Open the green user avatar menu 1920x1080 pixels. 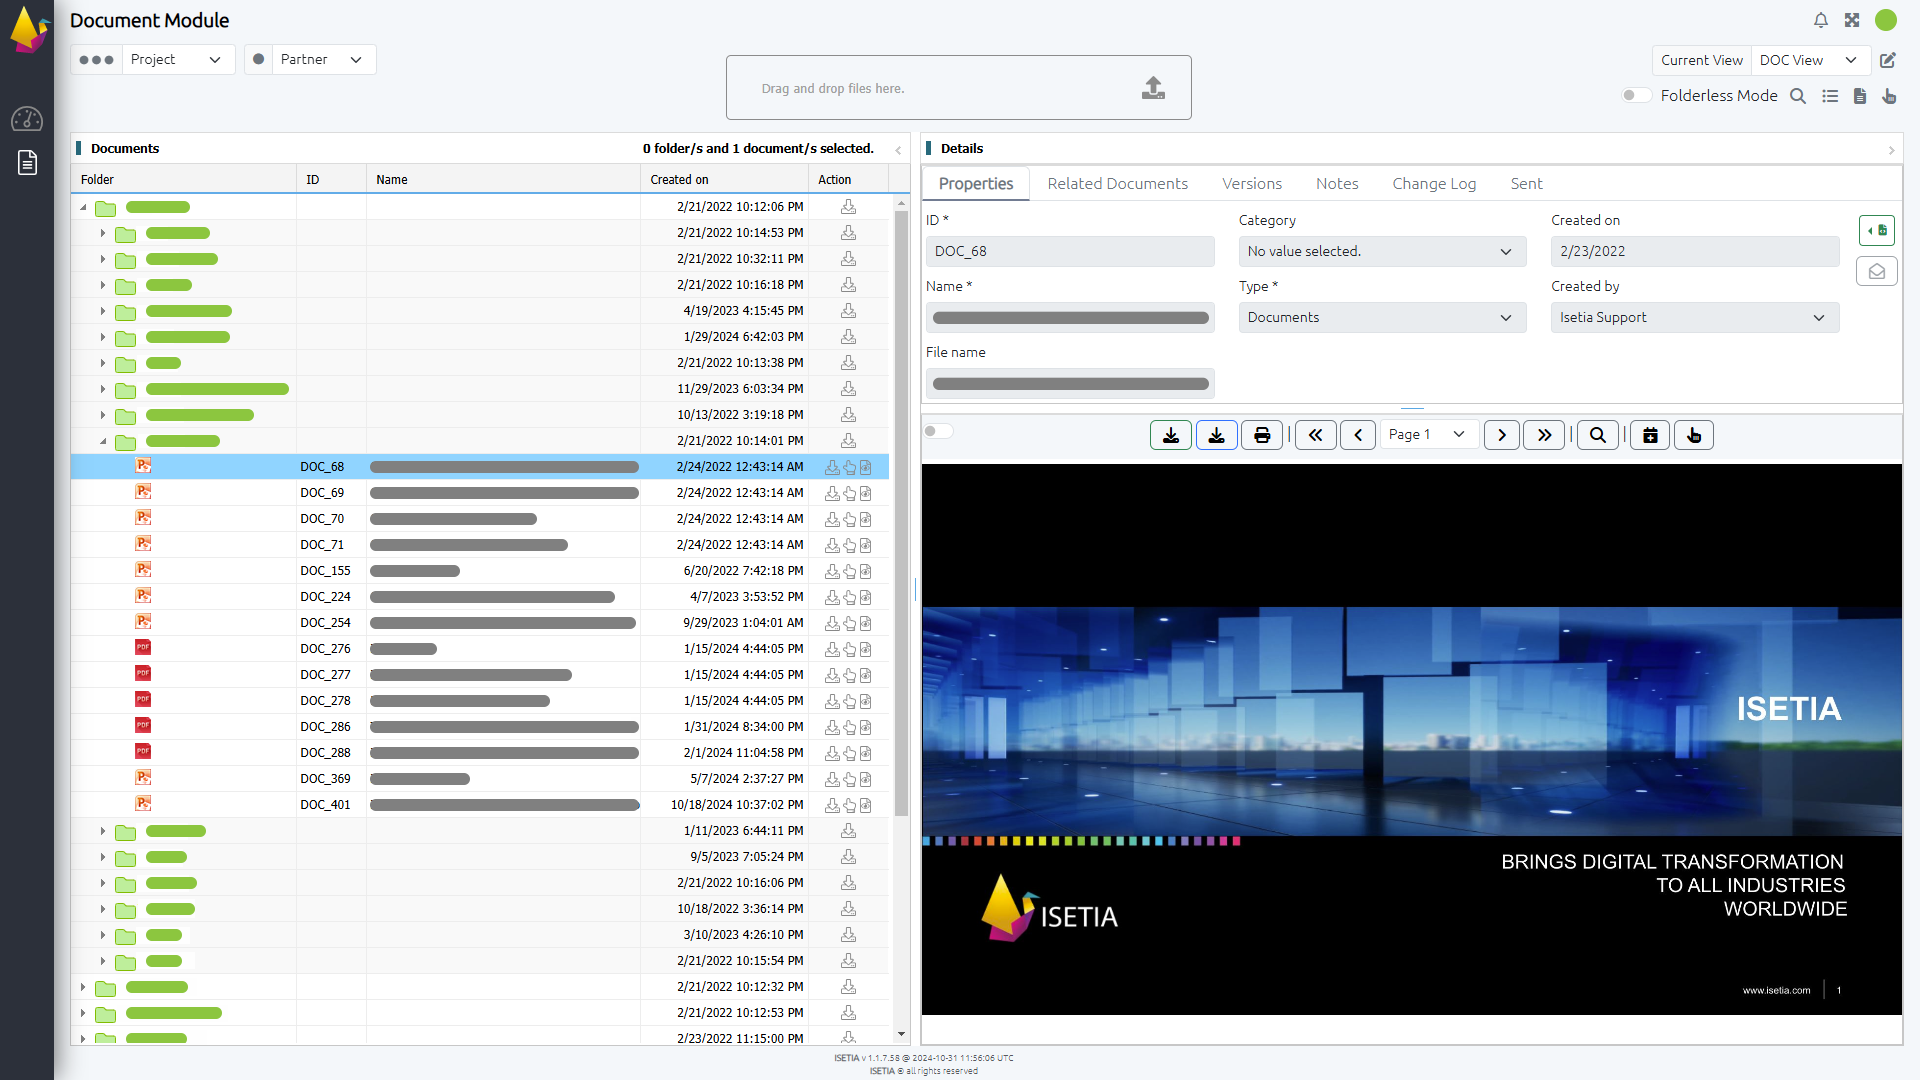pyautogui.click(x=1886, y=20)
